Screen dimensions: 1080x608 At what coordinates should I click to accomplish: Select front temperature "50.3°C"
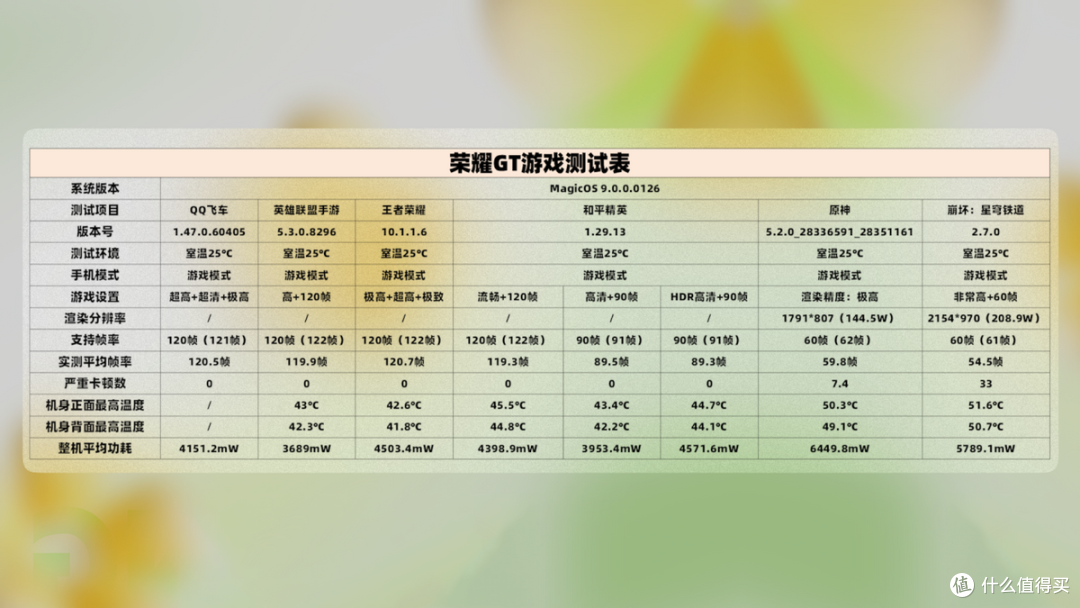click(840, 406)
